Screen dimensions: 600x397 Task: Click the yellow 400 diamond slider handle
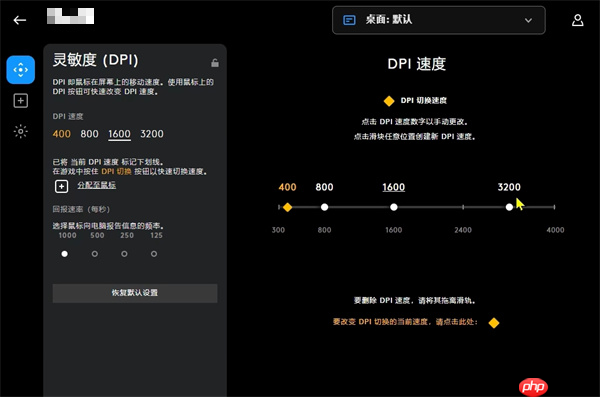click(x=287, y=207)
